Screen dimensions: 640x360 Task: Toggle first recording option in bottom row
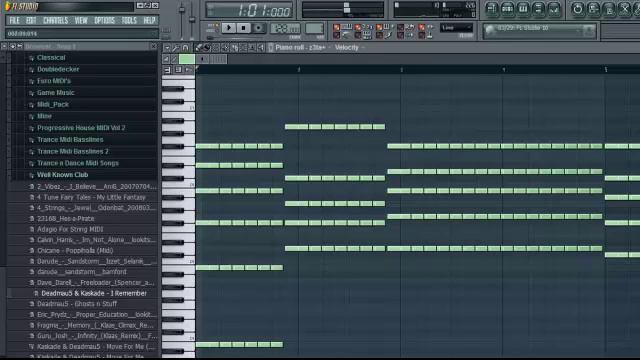(336, 35)
